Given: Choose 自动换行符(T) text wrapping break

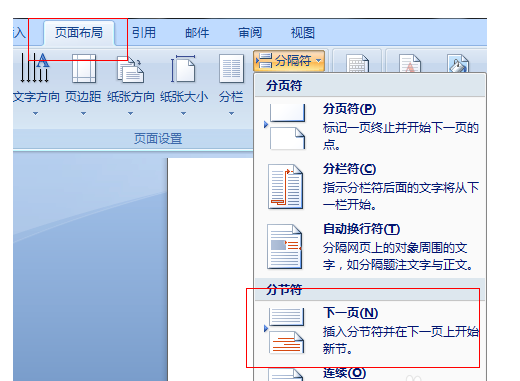Looking at the screenshot, I should click(x=370, y=247).
